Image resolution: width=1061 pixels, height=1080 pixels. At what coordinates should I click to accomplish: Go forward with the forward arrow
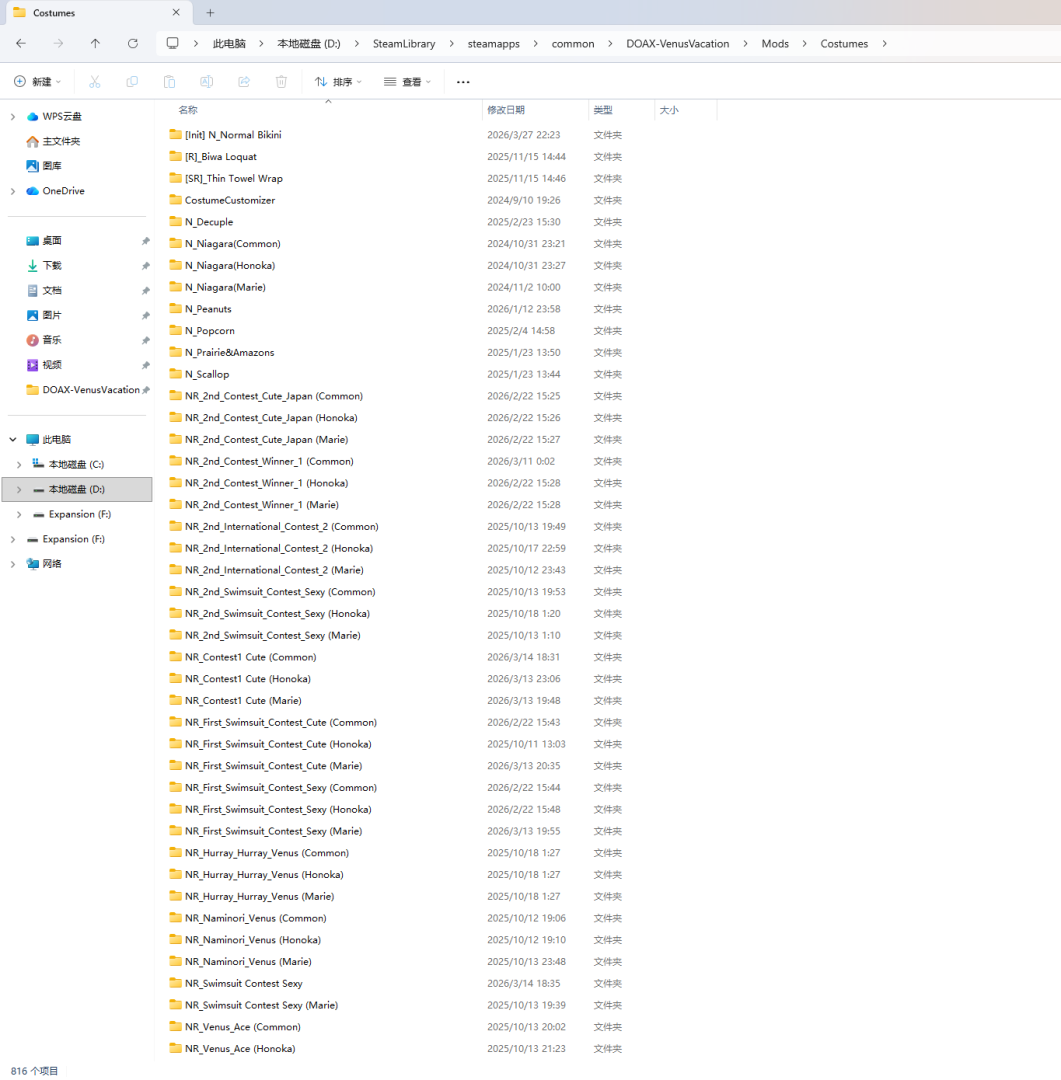point(59,43)
